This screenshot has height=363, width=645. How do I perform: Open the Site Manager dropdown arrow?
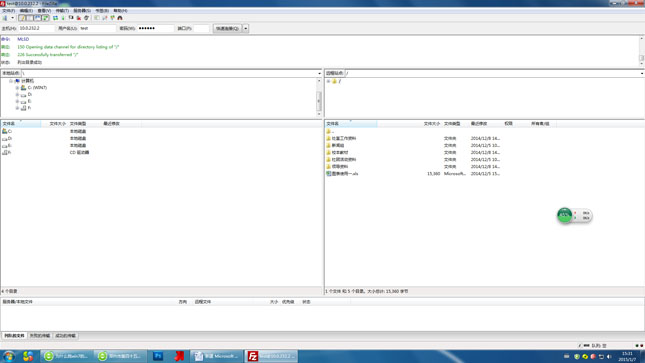(x=12, y=18)
